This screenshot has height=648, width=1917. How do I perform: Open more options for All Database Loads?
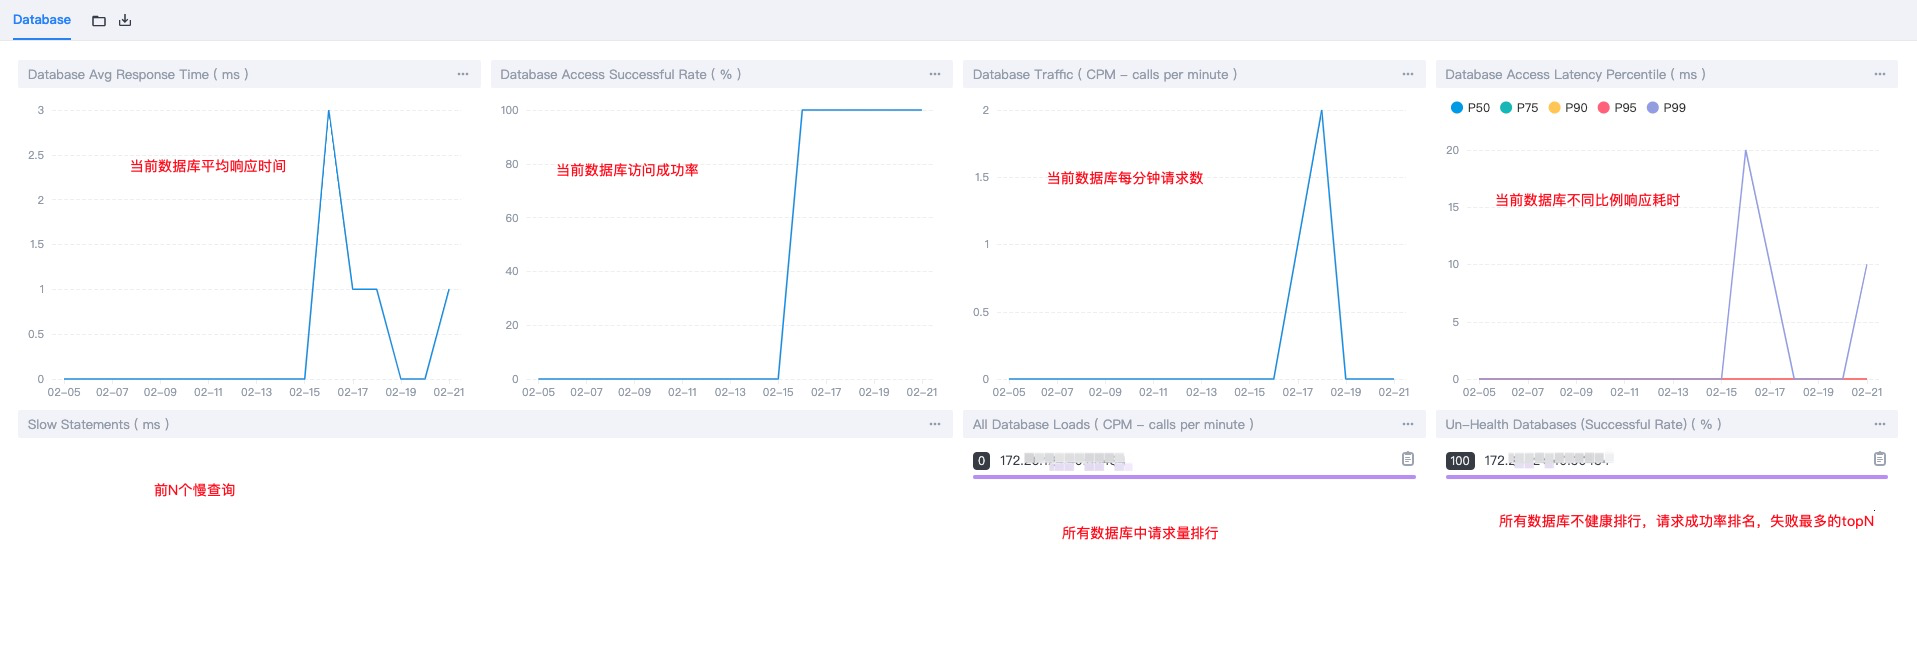pyautogui.click(x=1408, y=424)
